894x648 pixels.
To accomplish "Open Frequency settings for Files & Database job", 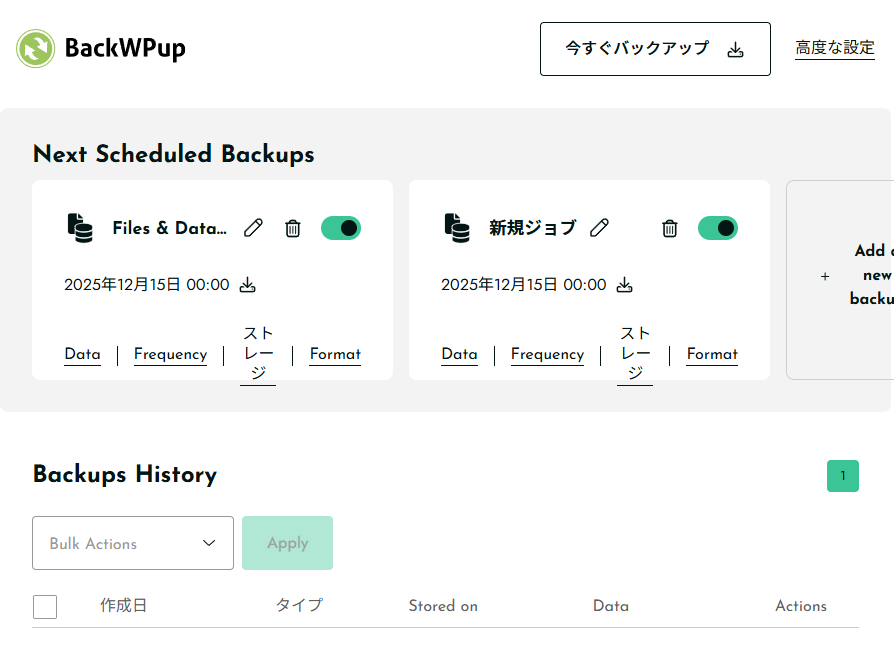I will [x=170, y=354].
